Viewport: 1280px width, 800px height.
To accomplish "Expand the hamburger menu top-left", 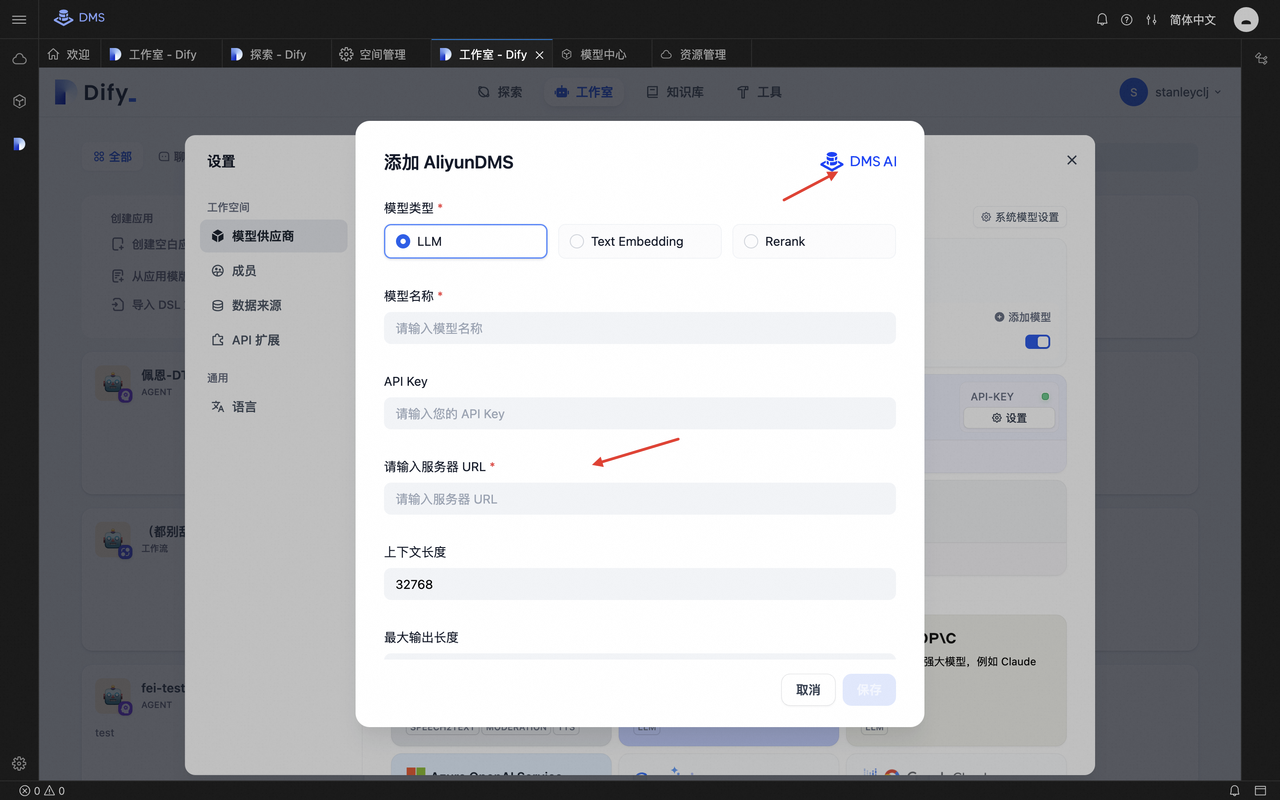I will (18, 17).
